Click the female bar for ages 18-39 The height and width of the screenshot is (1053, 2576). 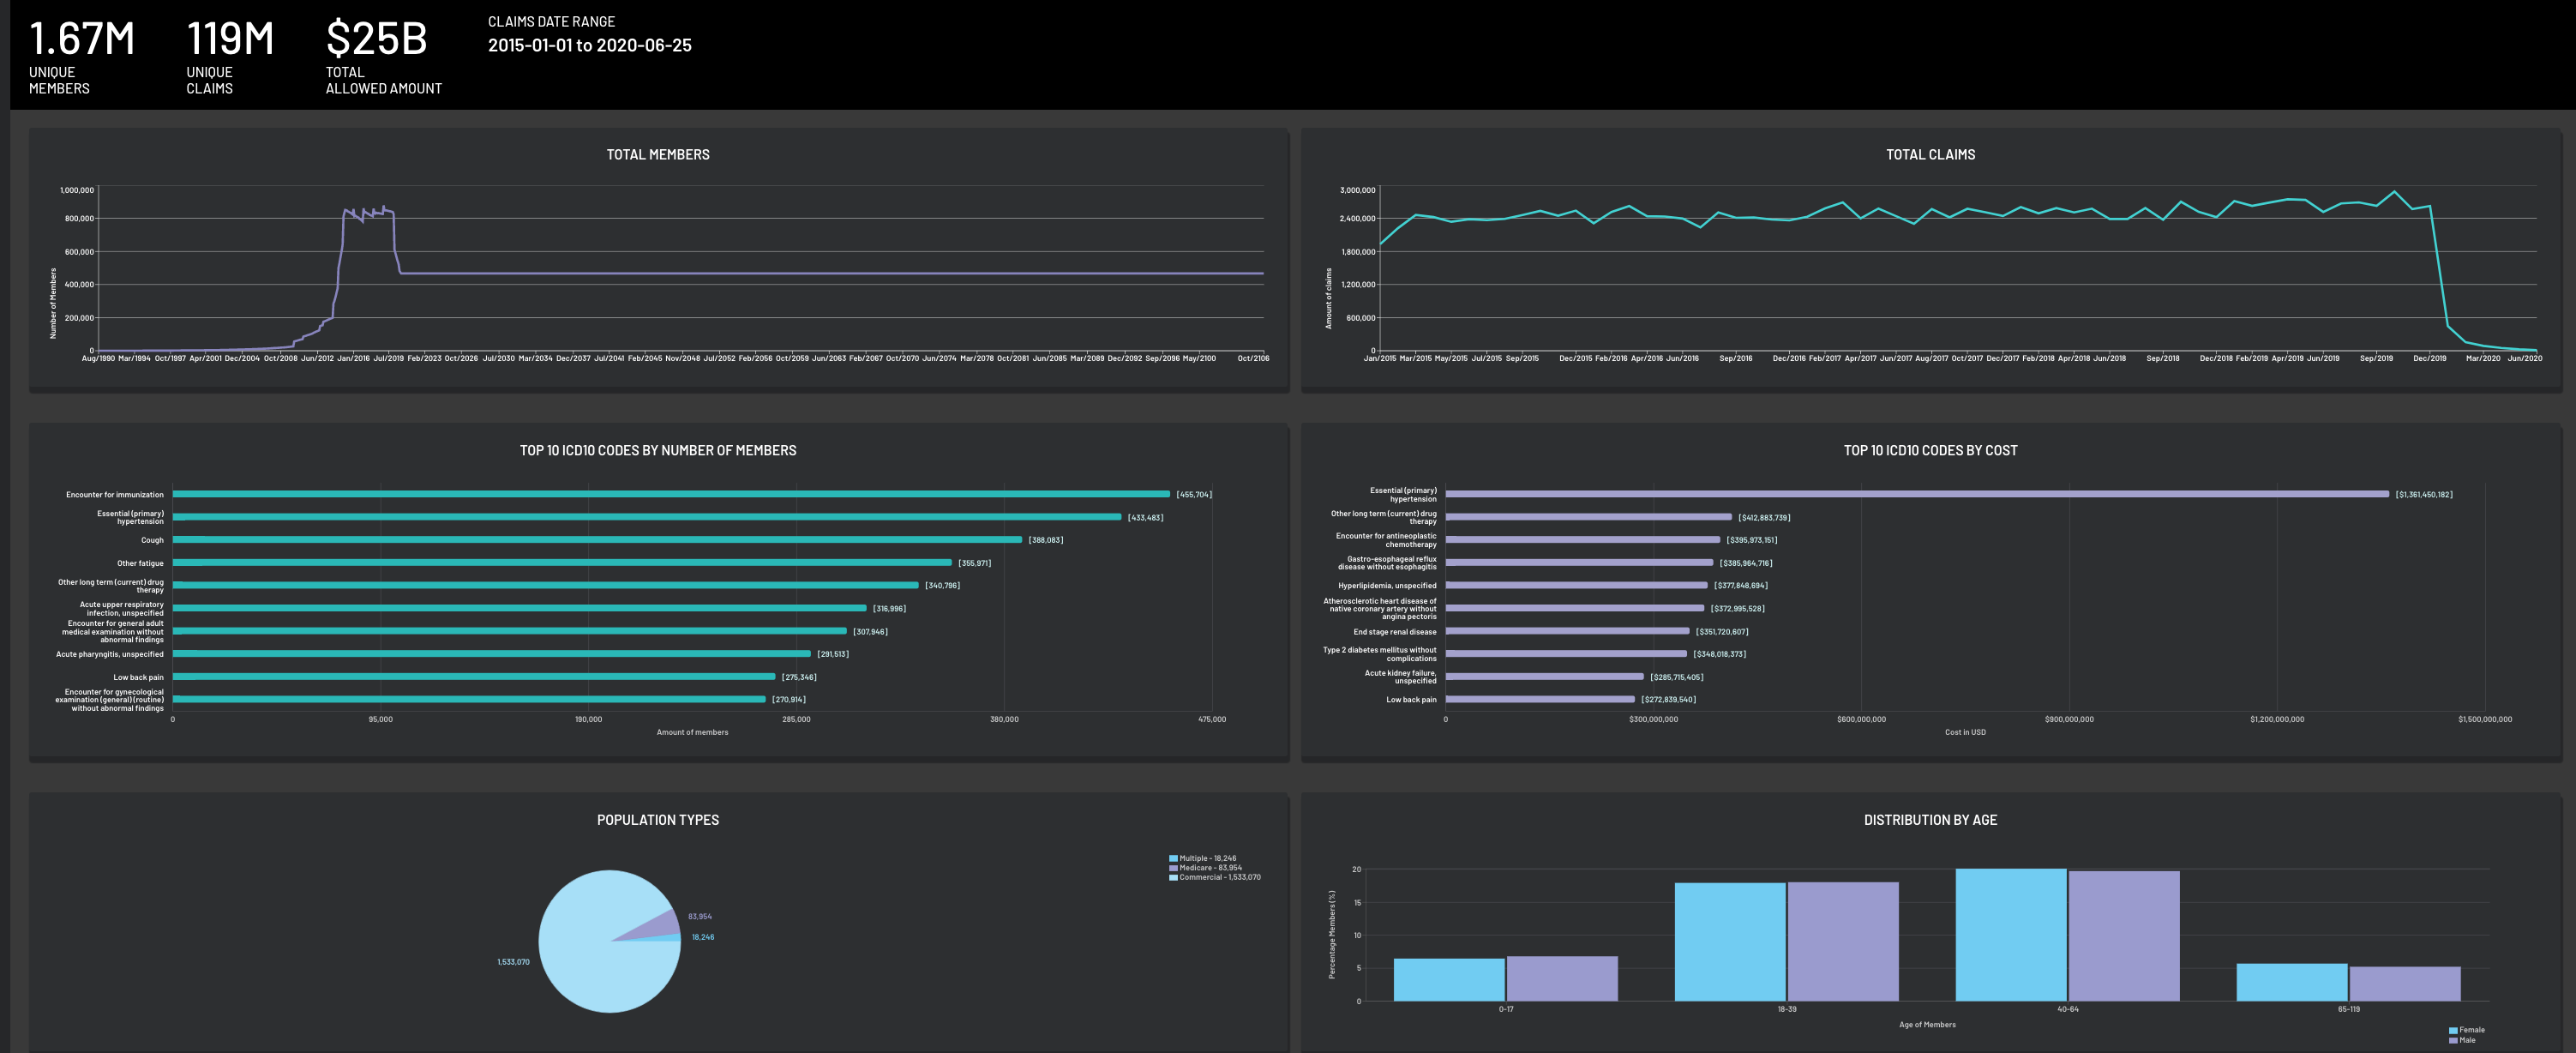[x=1730, y=941]
